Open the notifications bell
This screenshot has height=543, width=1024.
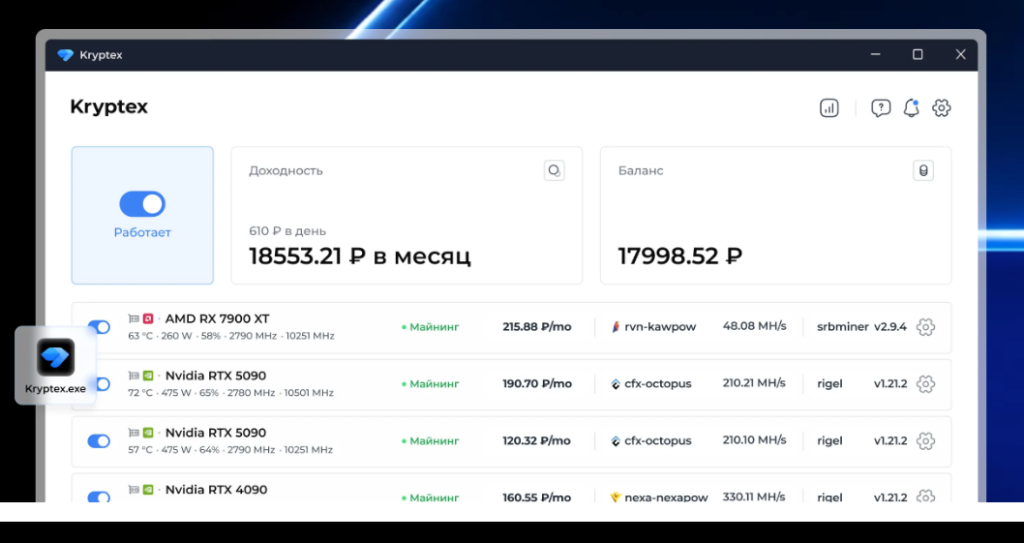[911, 108]
